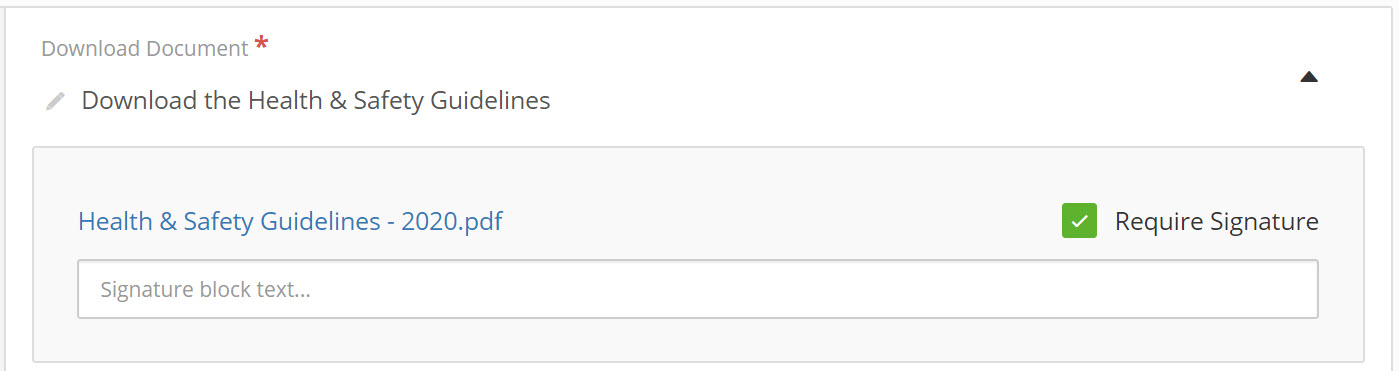The height and width of the screenshot is (371, 1399).
Task: Click the black triangle at the section's right
Action: tap(1309, 77)
